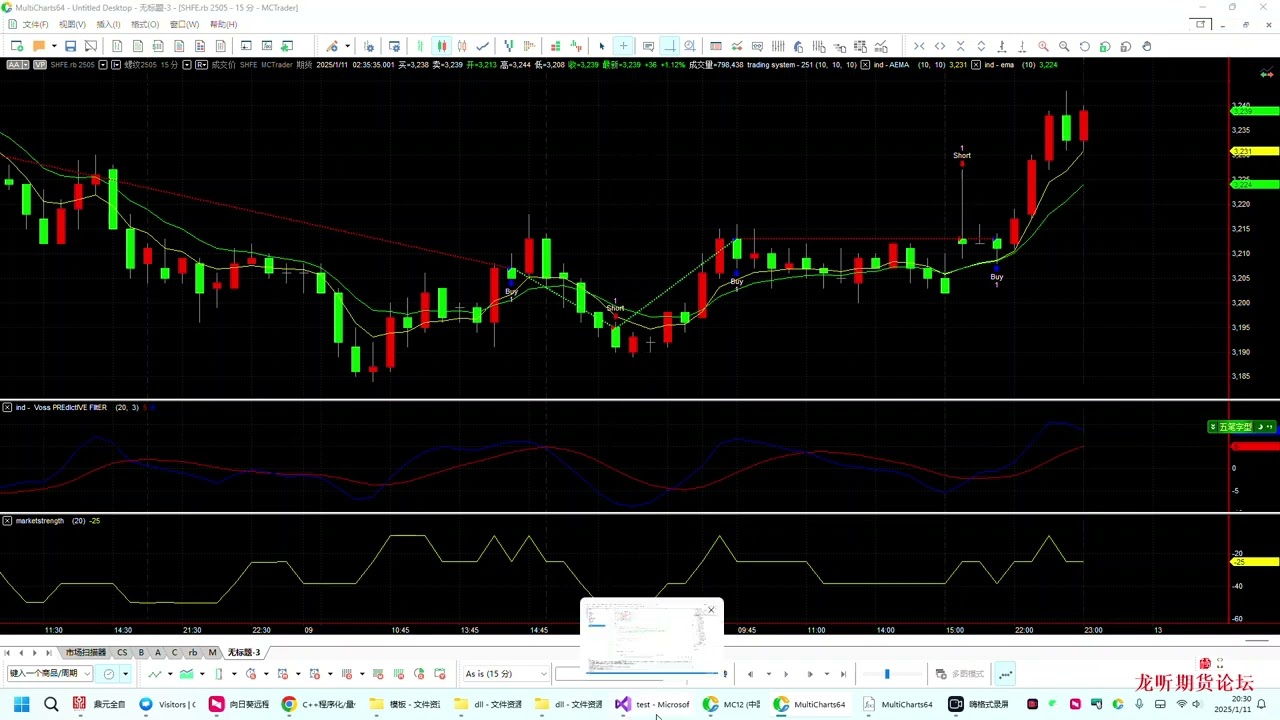Open the AA button dropdown arrow
This screenshot has height=720, width=1280.
(26, 65)
